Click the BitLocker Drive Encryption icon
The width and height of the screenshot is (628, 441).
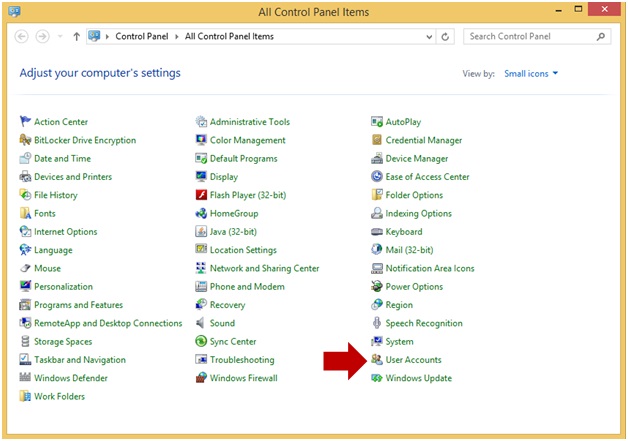26,141
